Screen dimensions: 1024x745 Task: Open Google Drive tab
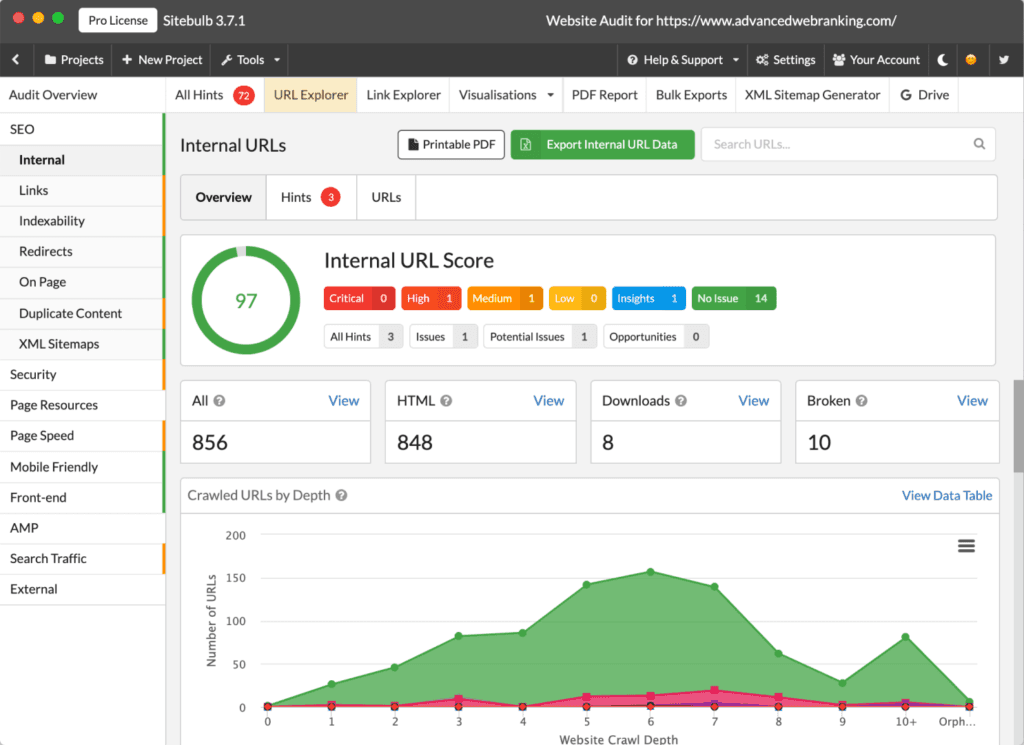[x=924, y=95]
